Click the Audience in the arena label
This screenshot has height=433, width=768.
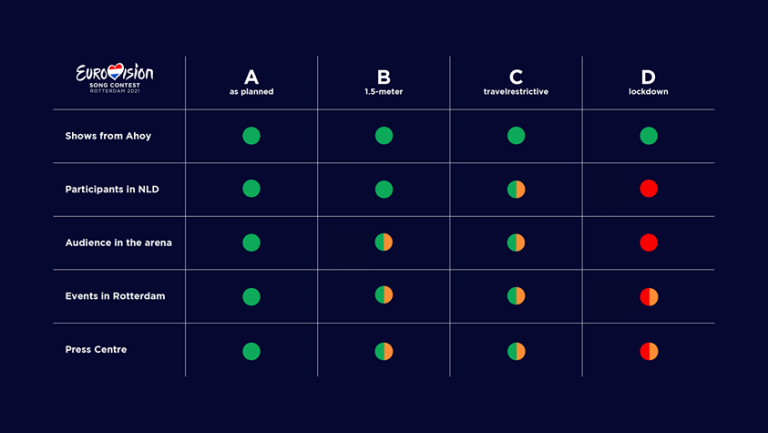coord(119,242)
